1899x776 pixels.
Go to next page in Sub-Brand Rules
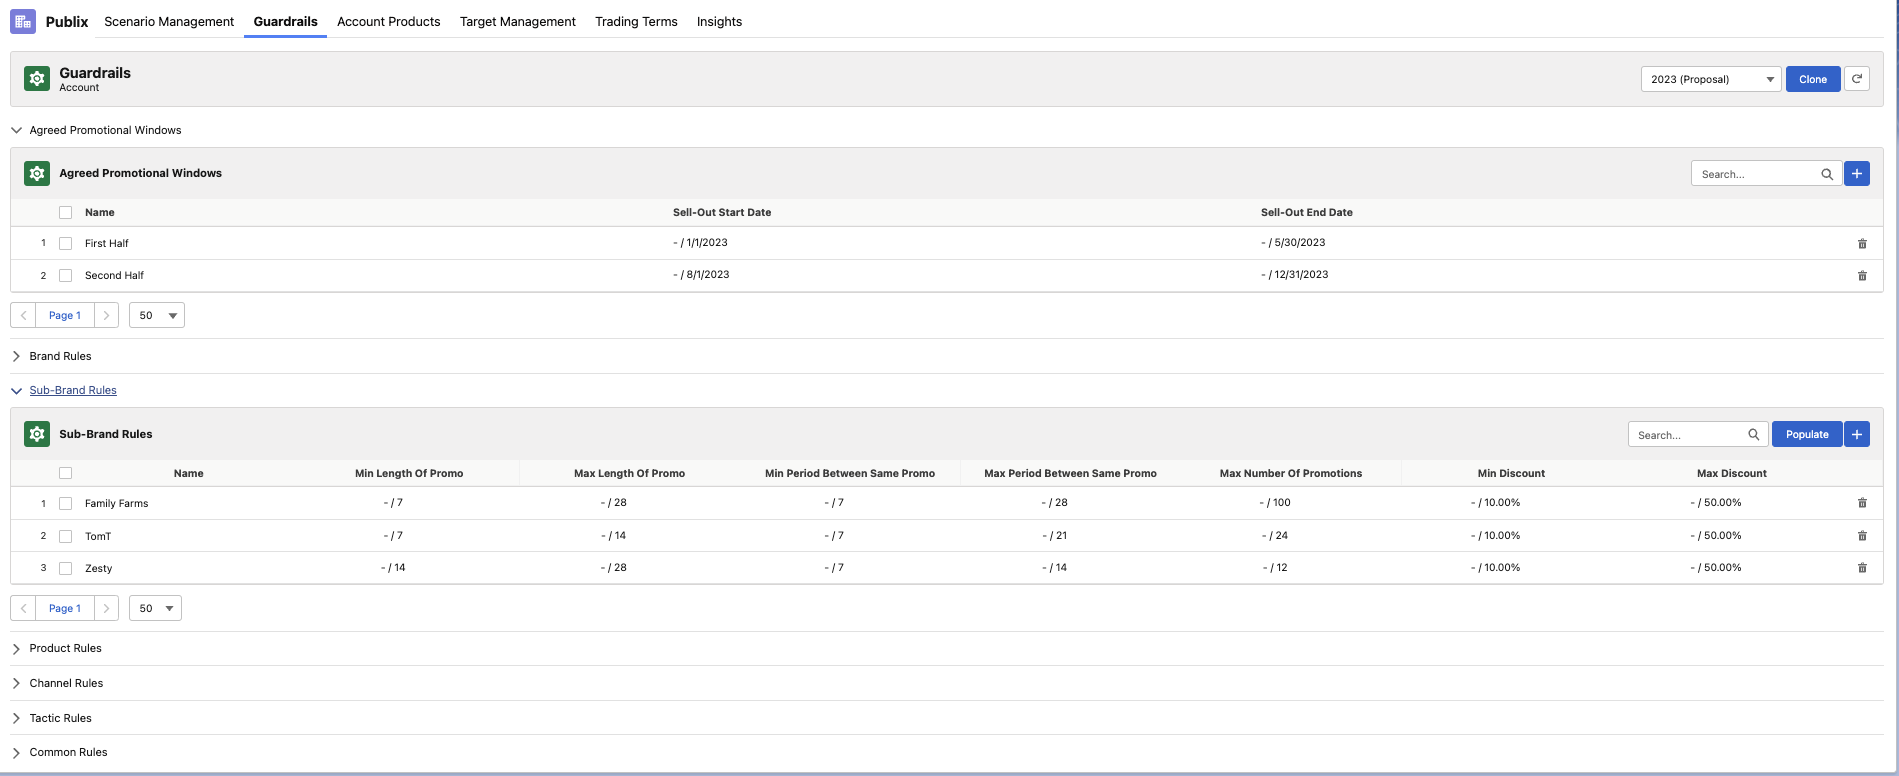[106, 608]
